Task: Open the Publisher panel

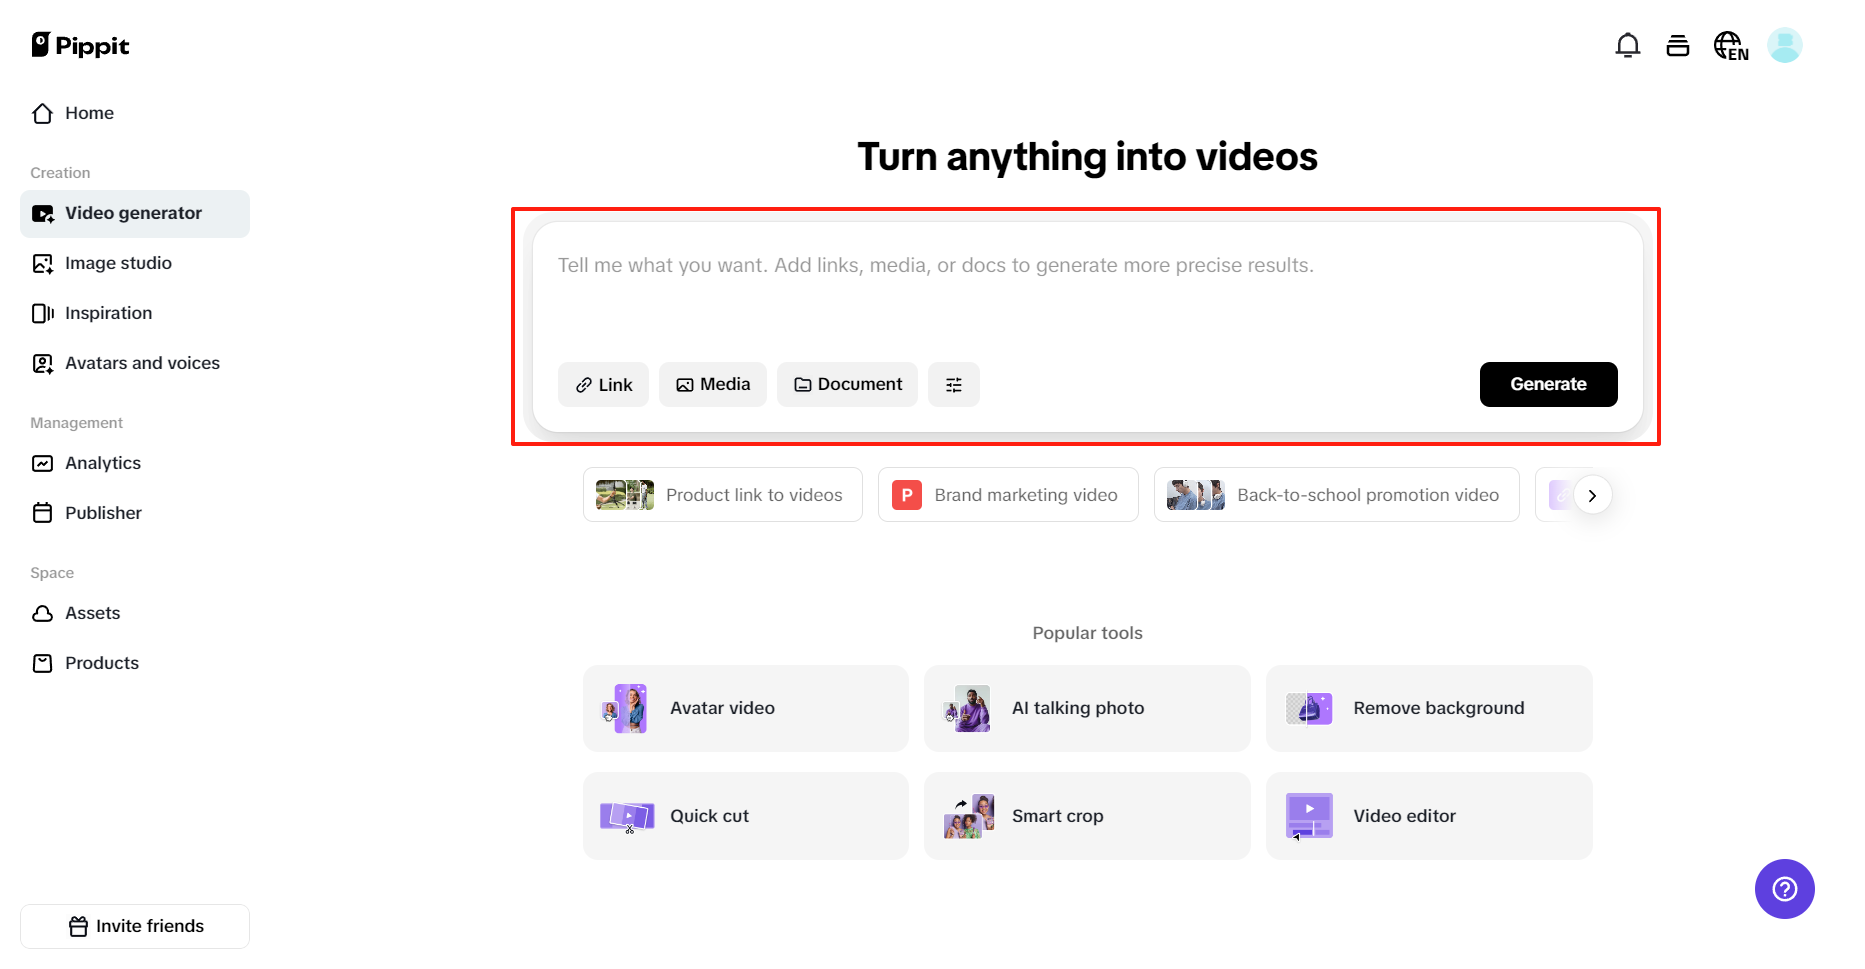Action: tap(103, 513)
